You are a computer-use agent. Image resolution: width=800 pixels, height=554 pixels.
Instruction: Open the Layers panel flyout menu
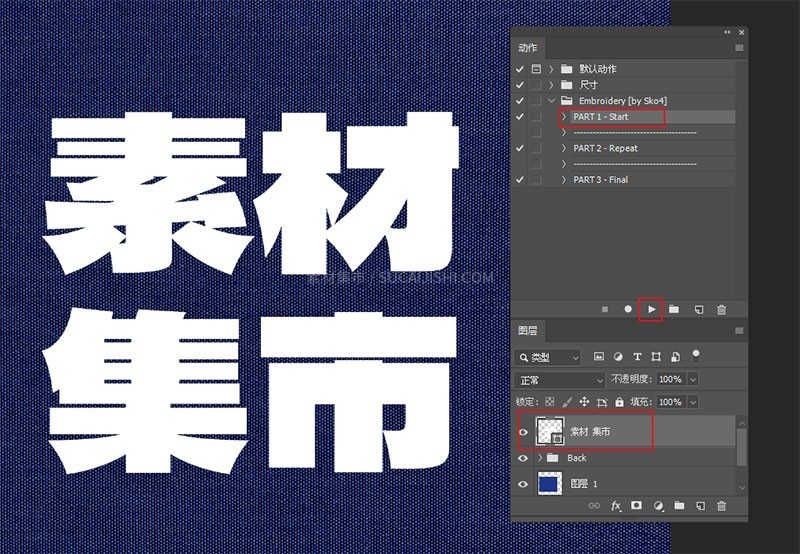pos(739,331)
